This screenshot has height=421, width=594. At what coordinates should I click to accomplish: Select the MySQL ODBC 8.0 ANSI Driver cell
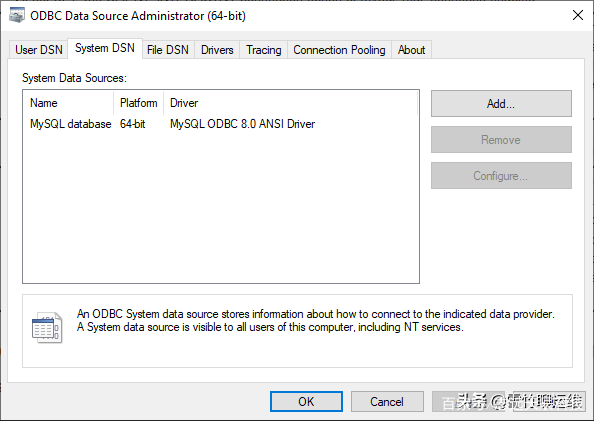click(x=242, y=124)
